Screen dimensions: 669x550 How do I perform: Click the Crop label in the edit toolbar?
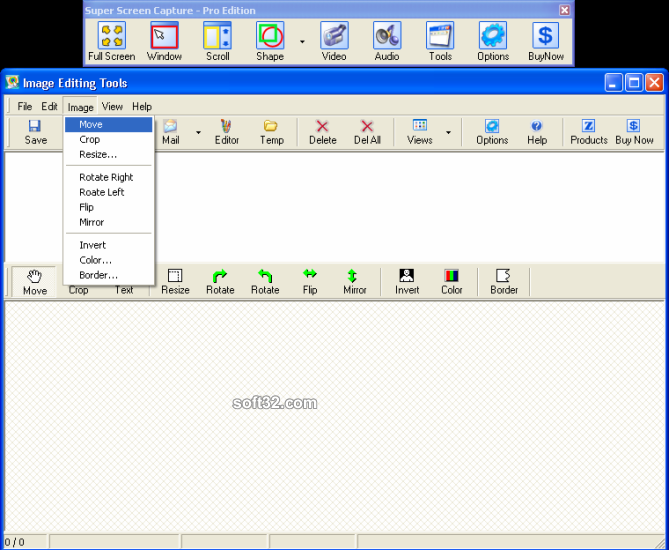tap(79, 290)
